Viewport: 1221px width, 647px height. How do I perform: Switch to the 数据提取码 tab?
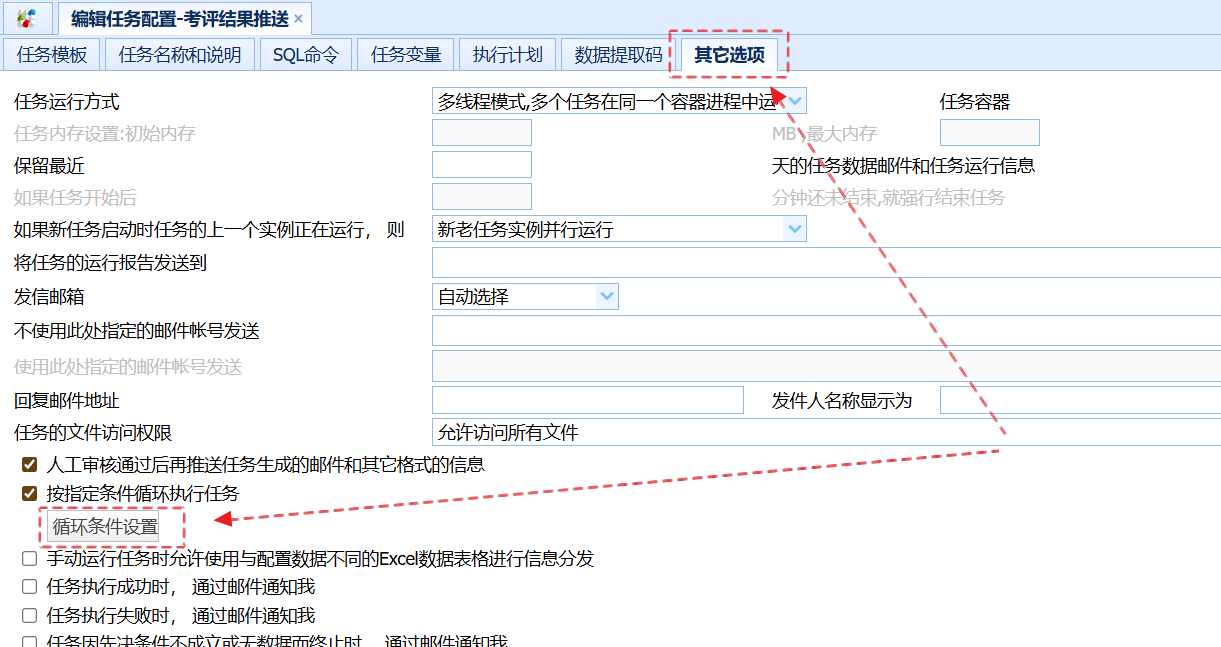coord(618,55)
